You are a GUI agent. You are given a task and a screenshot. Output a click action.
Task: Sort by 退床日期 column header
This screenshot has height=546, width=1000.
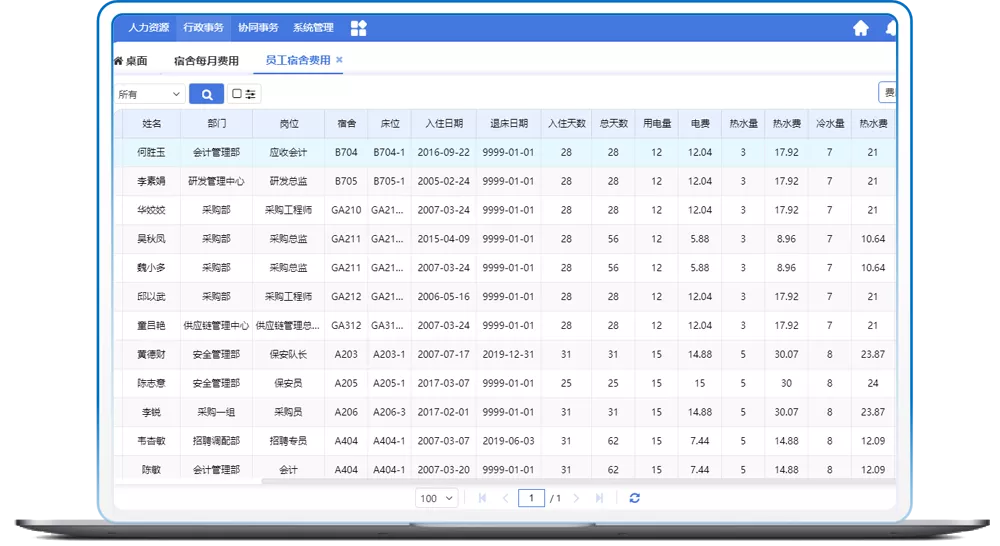point(508,124)
